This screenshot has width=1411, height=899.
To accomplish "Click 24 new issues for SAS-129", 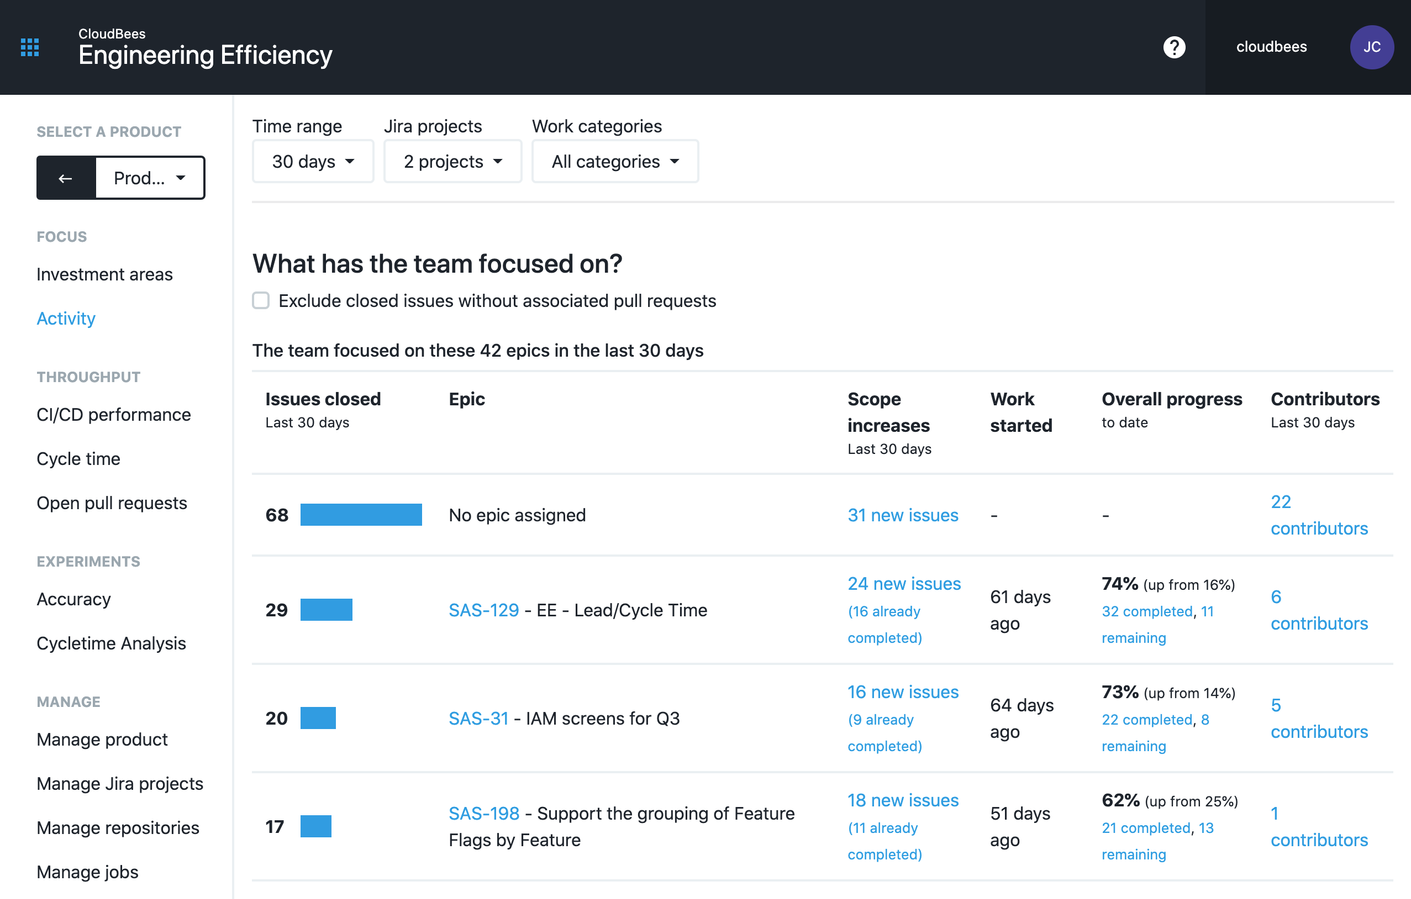I will (x=904, y=584).
